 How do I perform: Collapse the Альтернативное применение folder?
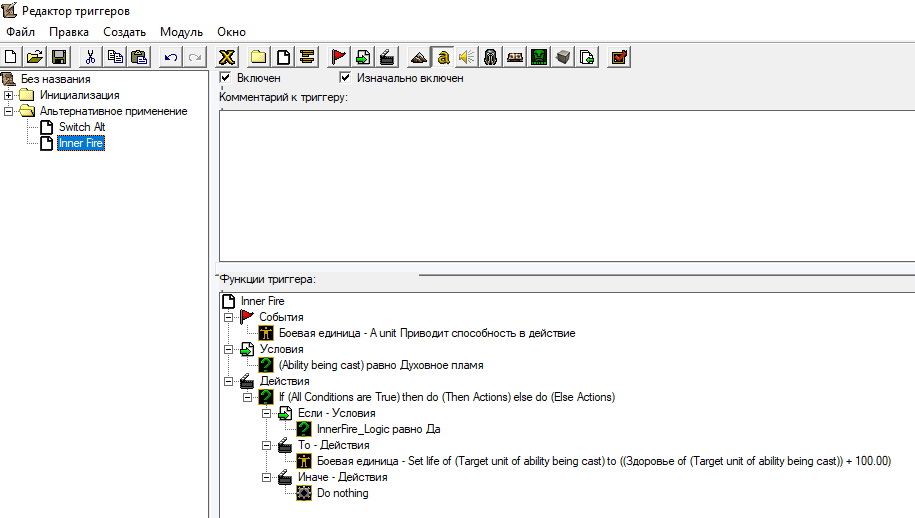click(8, 111)
